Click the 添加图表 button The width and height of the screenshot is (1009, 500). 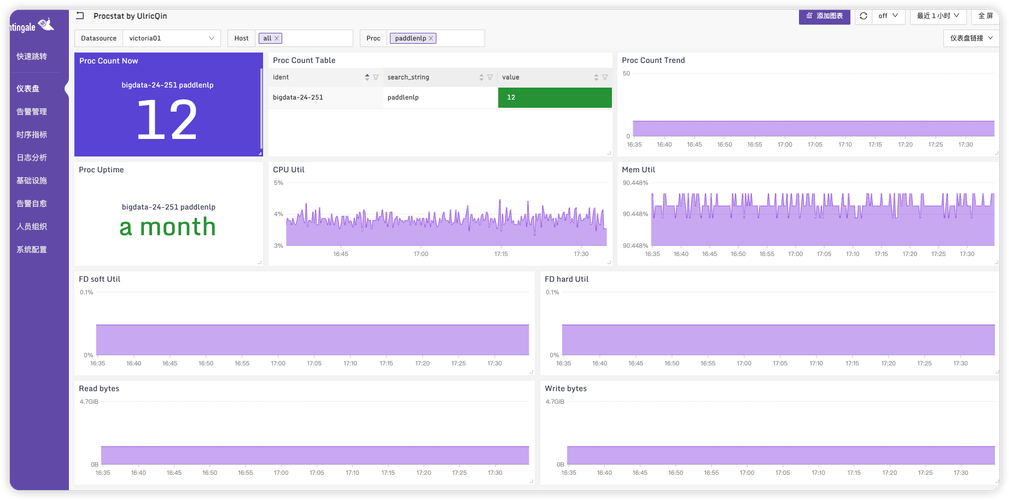pos(824,16)
